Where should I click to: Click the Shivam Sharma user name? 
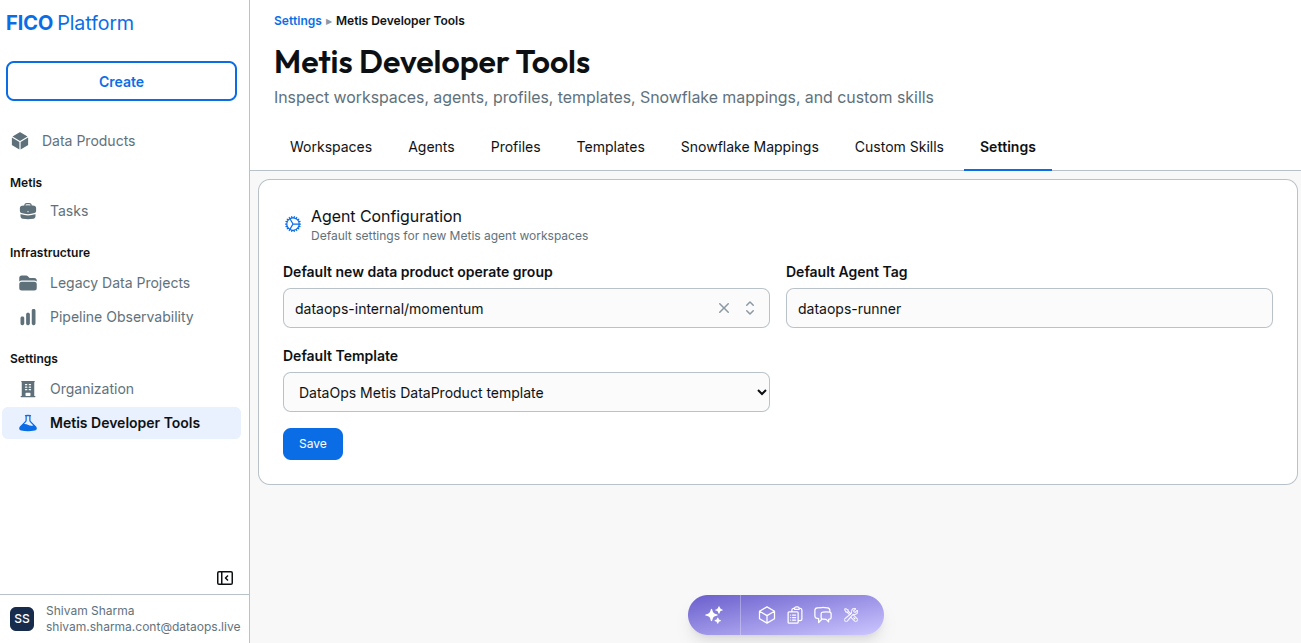pos(90,611)
